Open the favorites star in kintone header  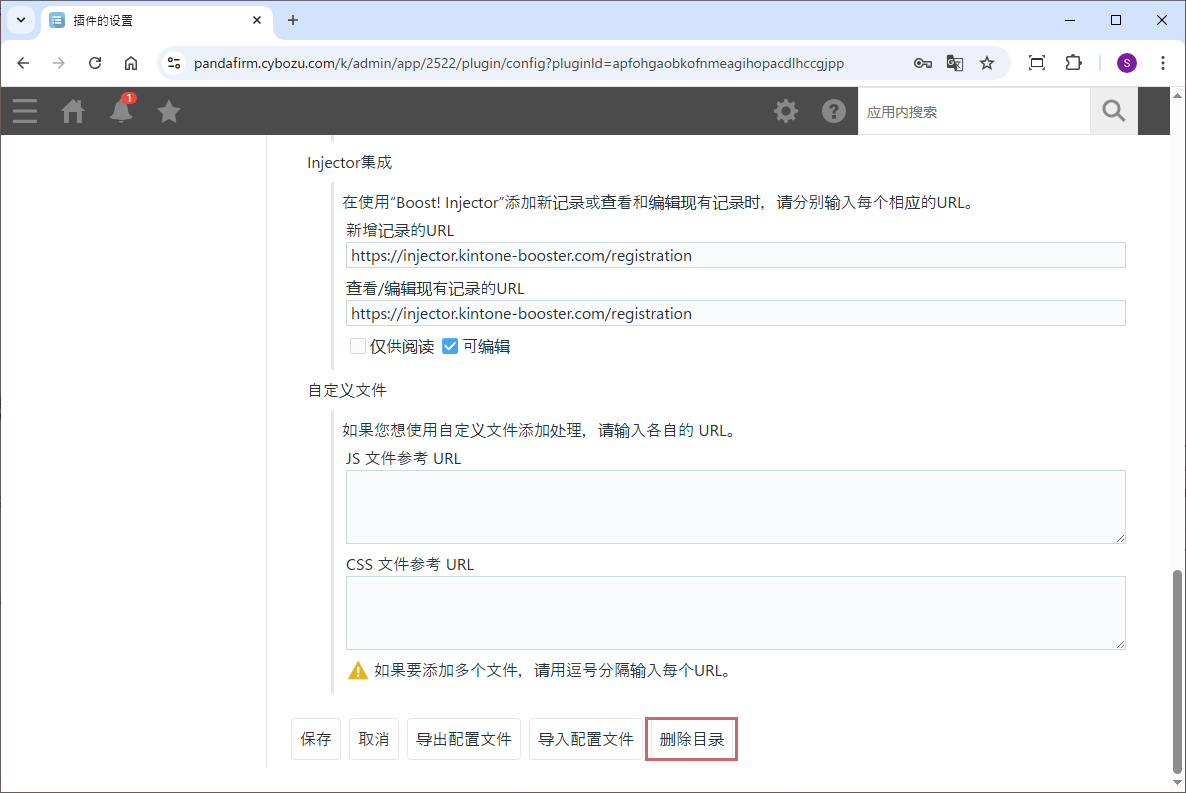click(169, 111)
